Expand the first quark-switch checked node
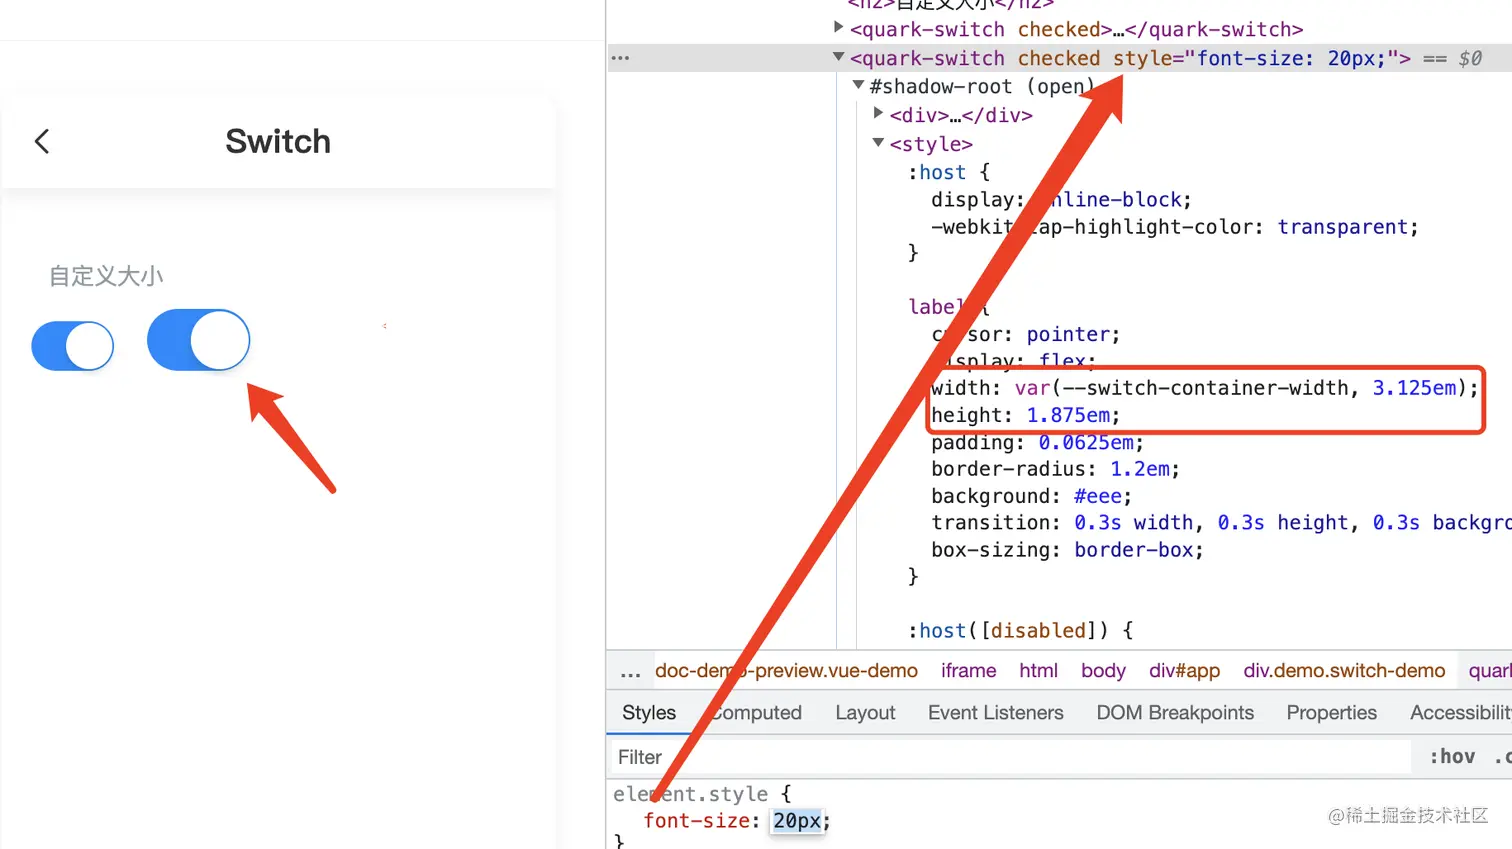 839,28
